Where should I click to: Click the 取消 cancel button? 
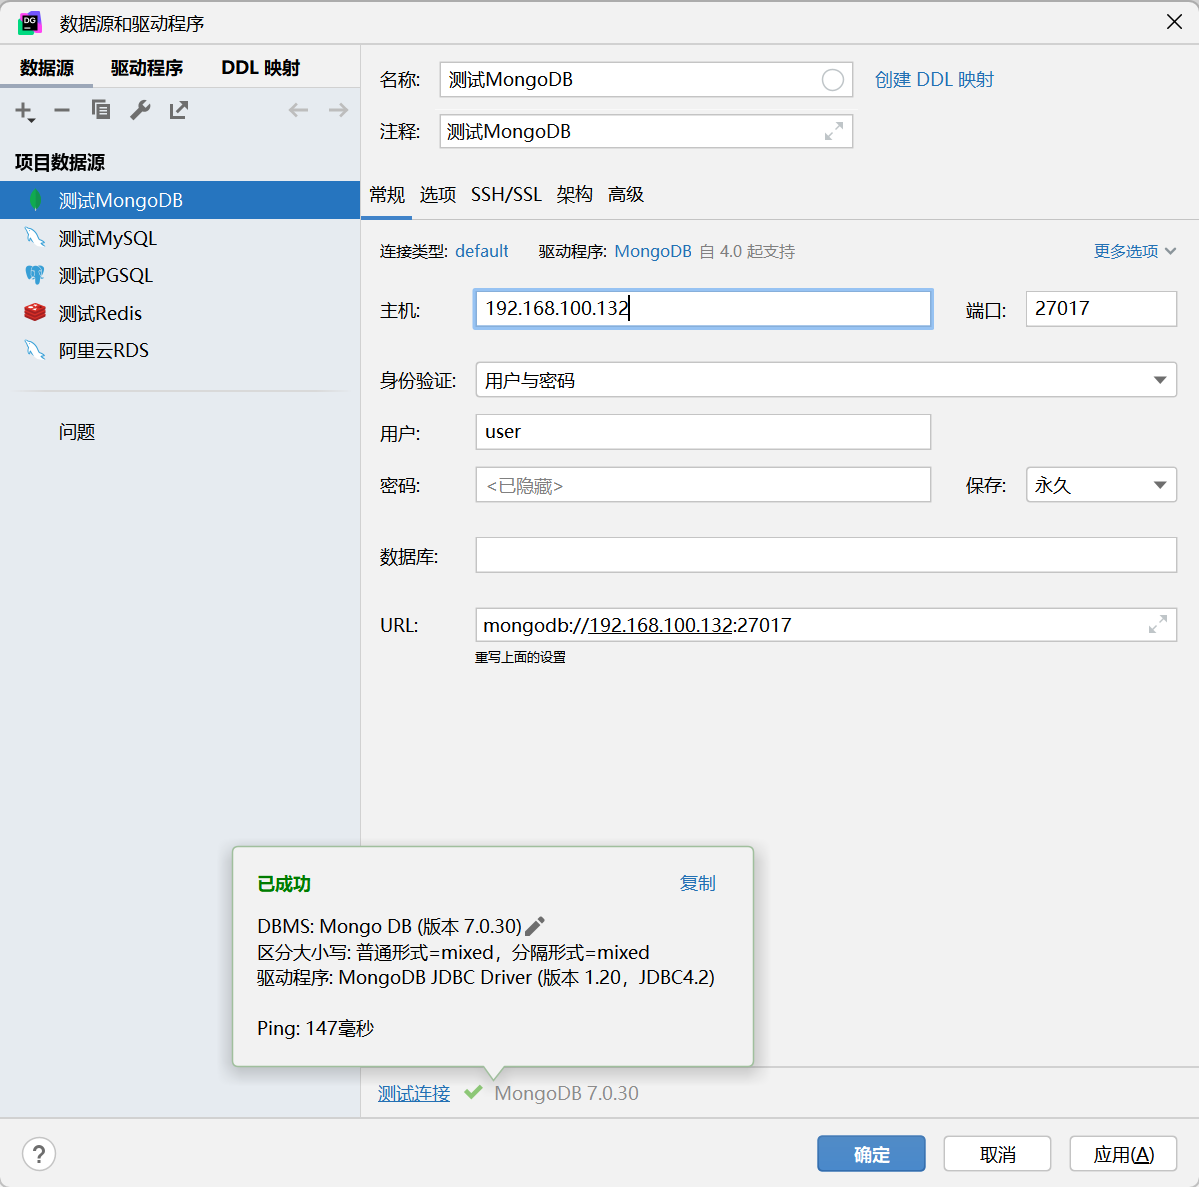click(x=997, y=1153)
